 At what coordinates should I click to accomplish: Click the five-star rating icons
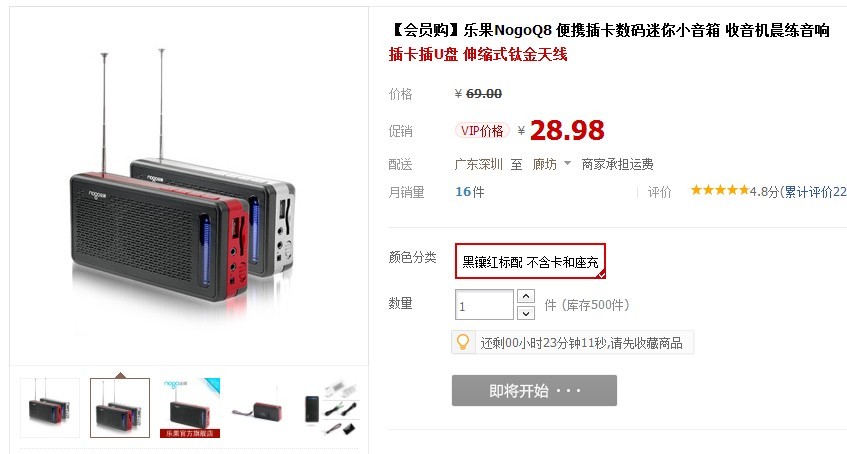(720, 190)
